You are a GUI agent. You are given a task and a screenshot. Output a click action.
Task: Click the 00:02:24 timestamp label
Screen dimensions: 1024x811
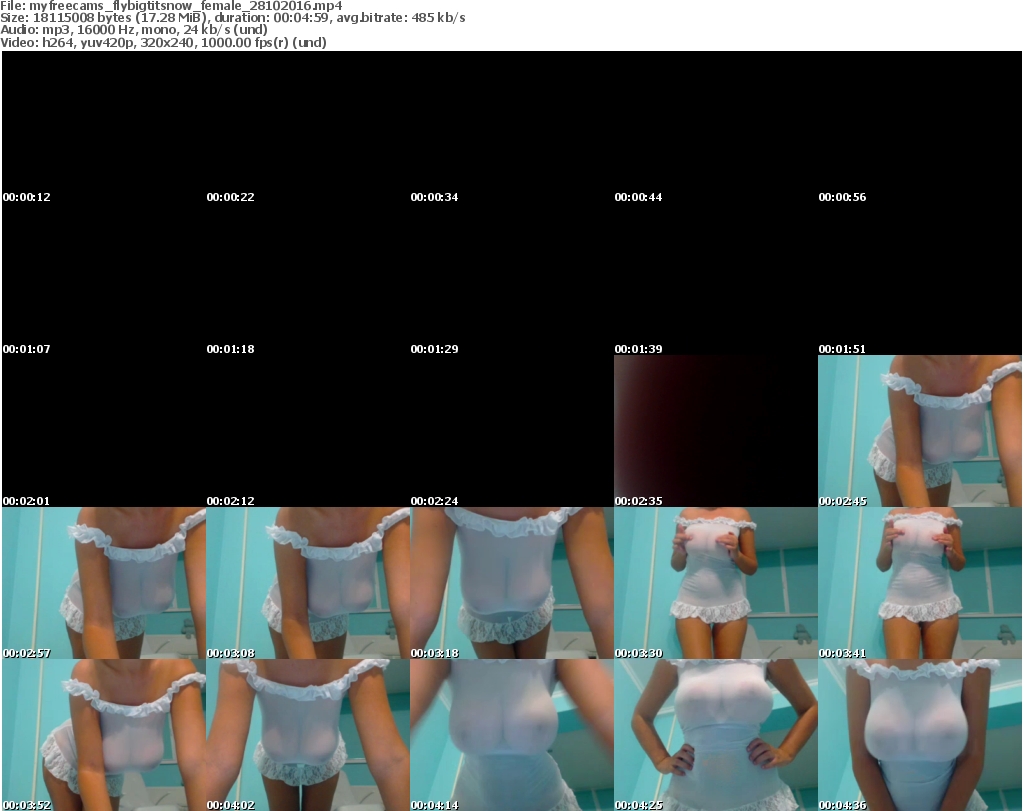434,501
